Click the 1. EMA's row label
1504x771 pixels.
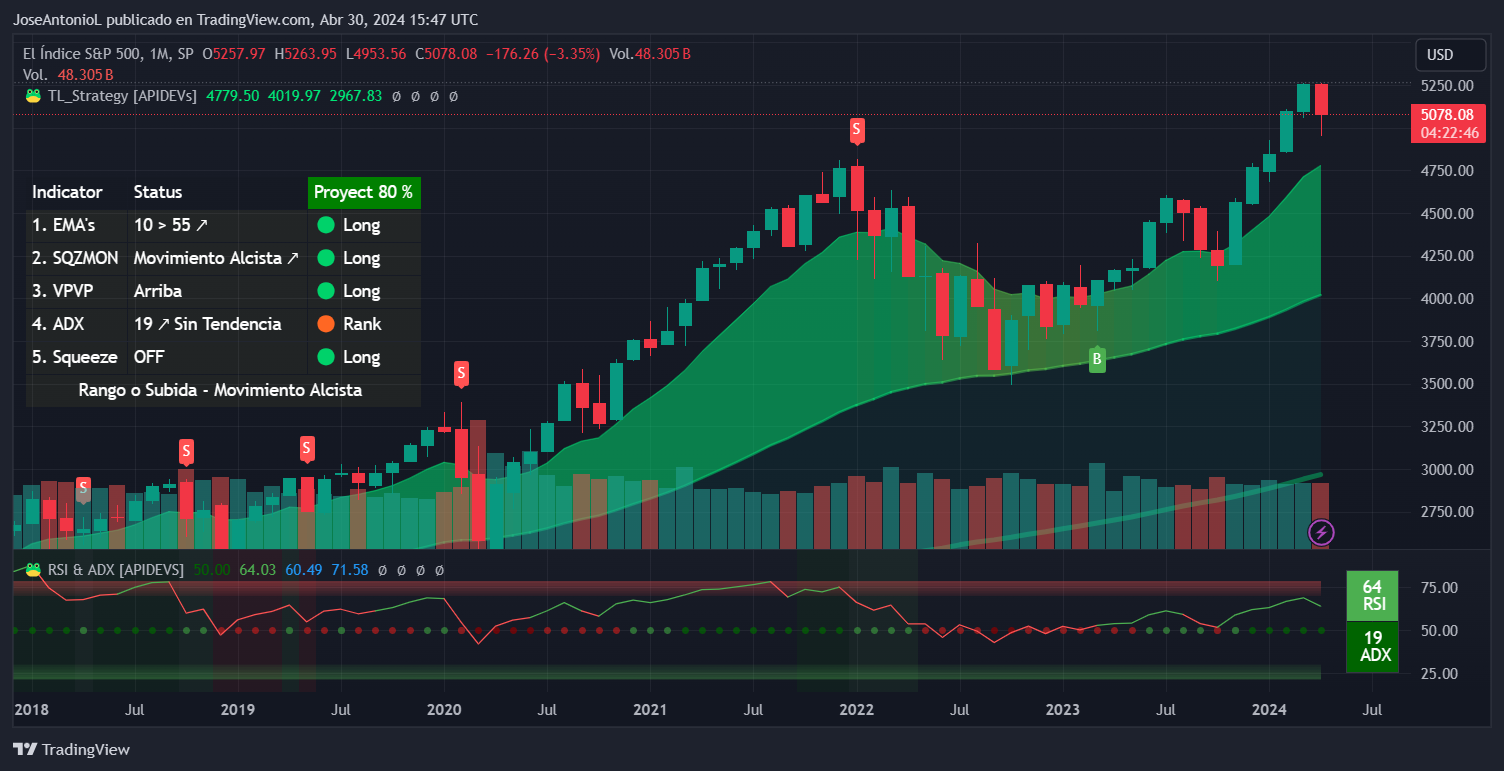(63, 225)
